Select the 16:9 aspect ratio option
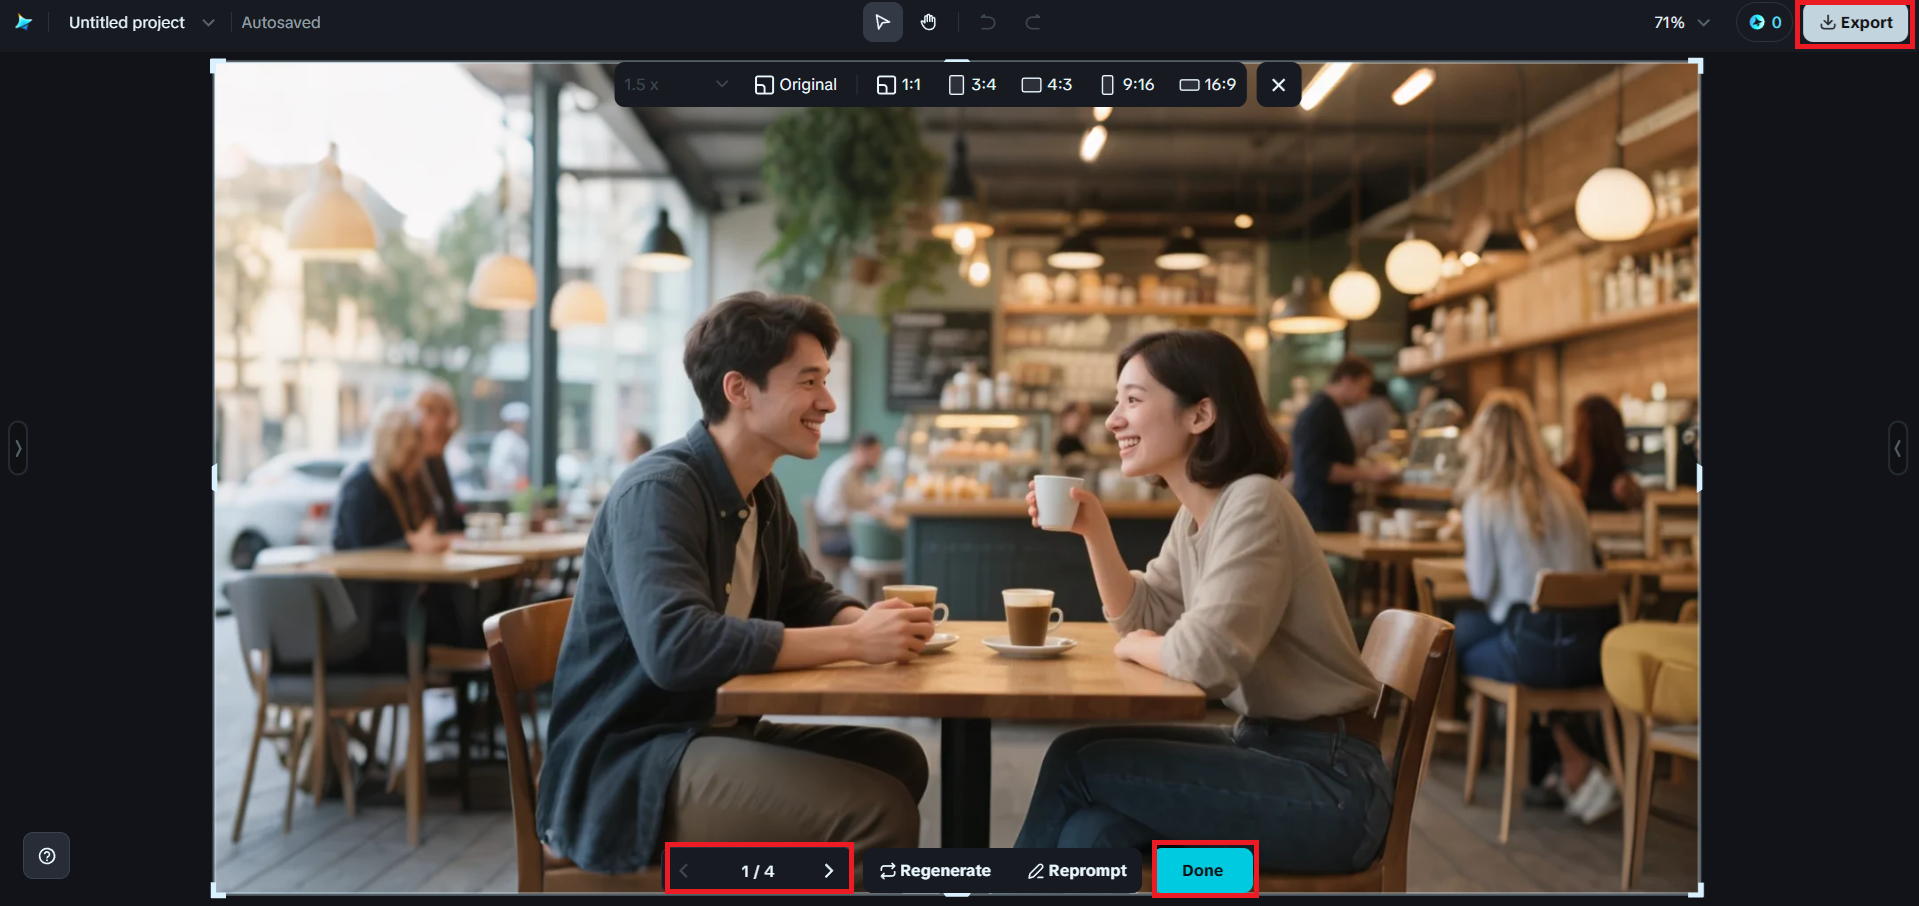This screenshot has width=1919, height=906. [1208, 85]
